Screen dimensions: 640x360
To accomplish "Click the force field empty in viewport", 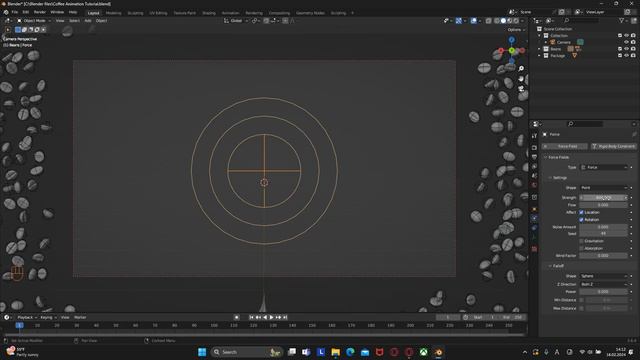I will pos(264,171).
